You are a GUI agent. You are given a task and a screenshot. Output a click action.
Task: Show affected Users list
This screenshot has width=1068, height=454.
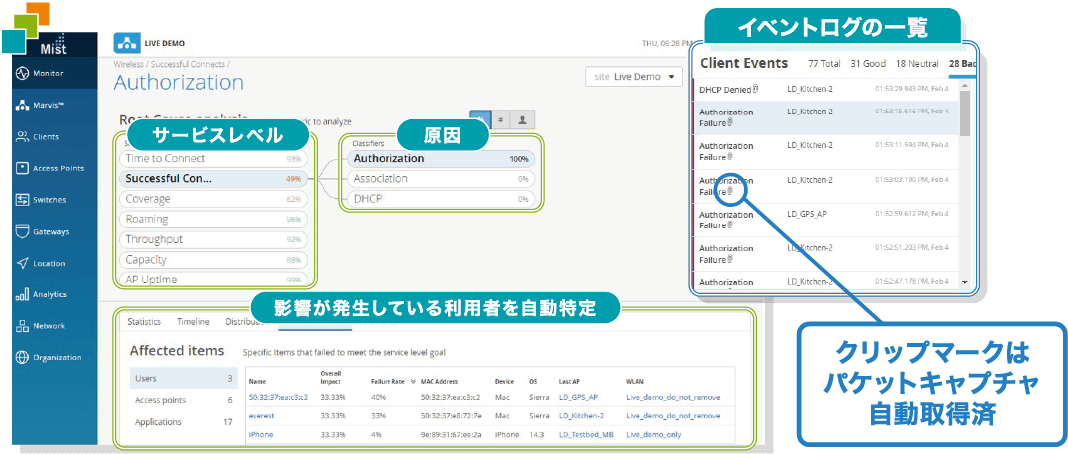coord(184,378)
